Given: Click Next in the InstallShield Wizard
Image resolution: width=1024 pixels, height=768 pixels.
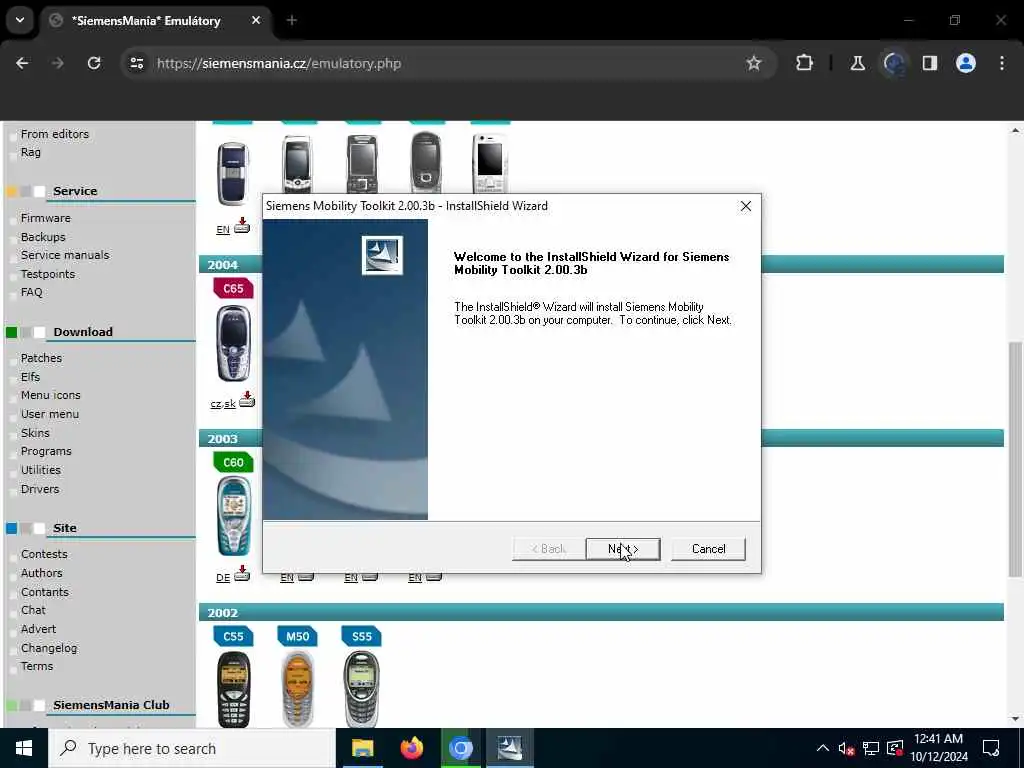Looking at the screenshot, I should (623, 549).
